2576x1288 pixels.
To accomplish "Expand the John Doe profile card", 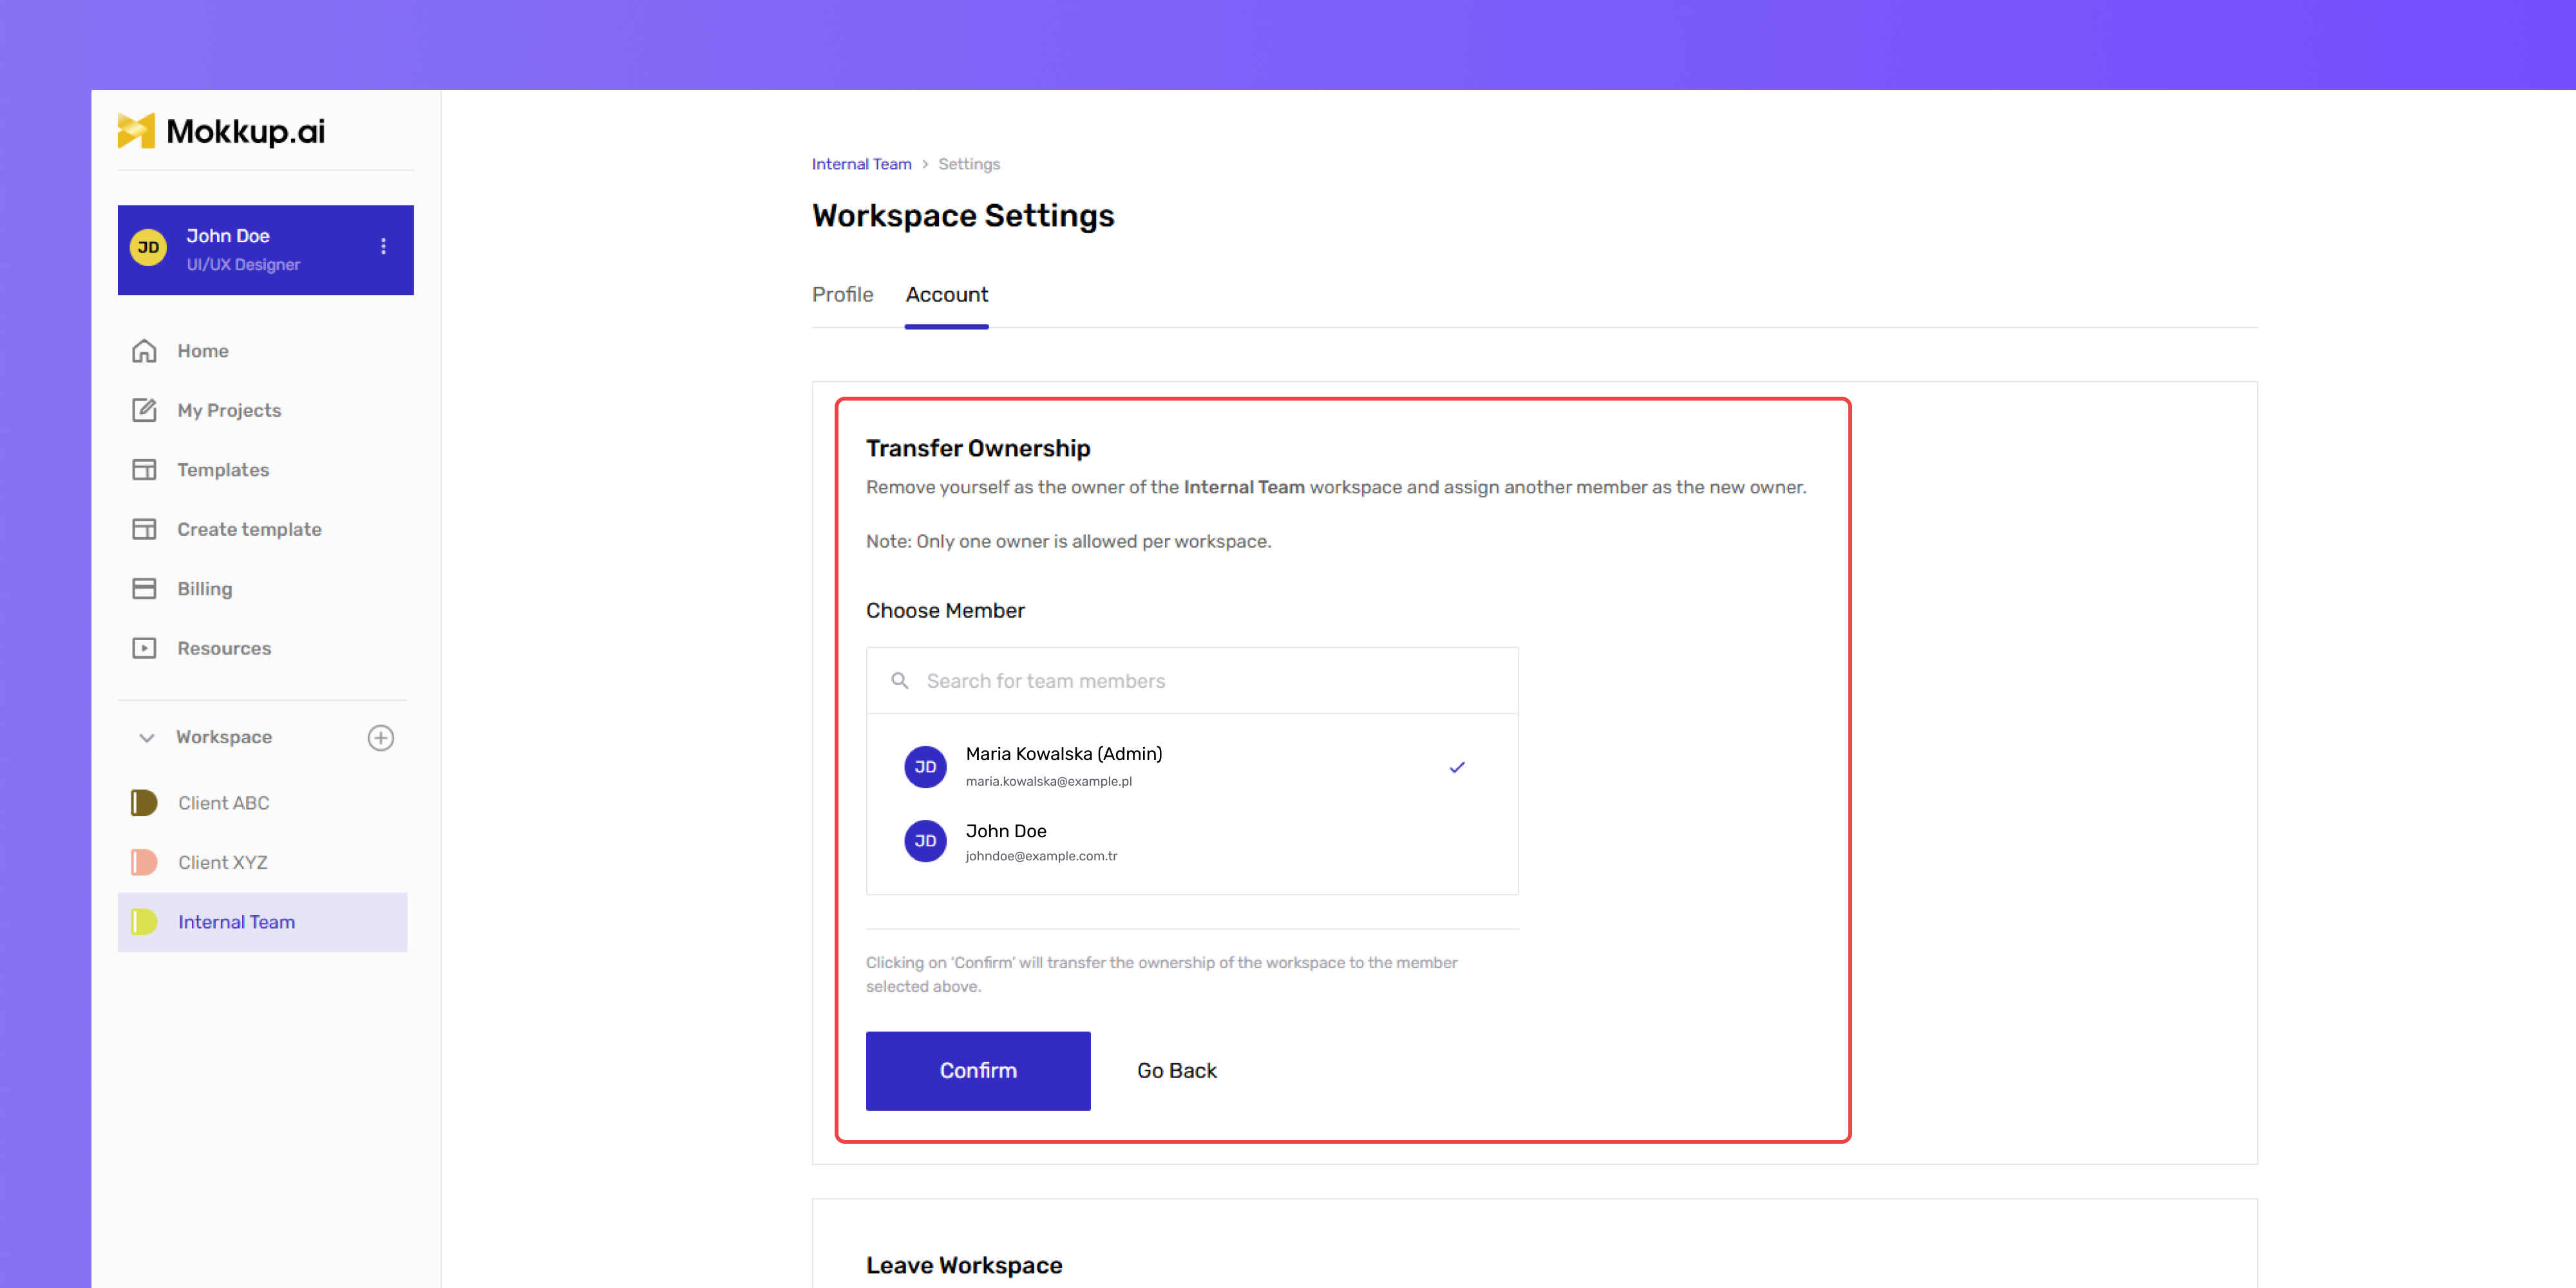I will (266, 250).
